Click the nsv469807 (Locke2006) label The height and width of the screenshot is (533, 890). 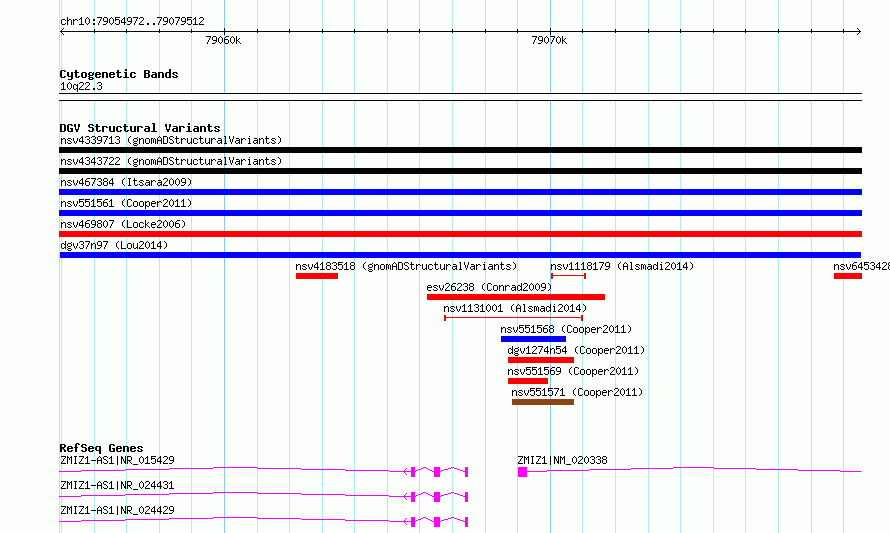click(123, 224)
